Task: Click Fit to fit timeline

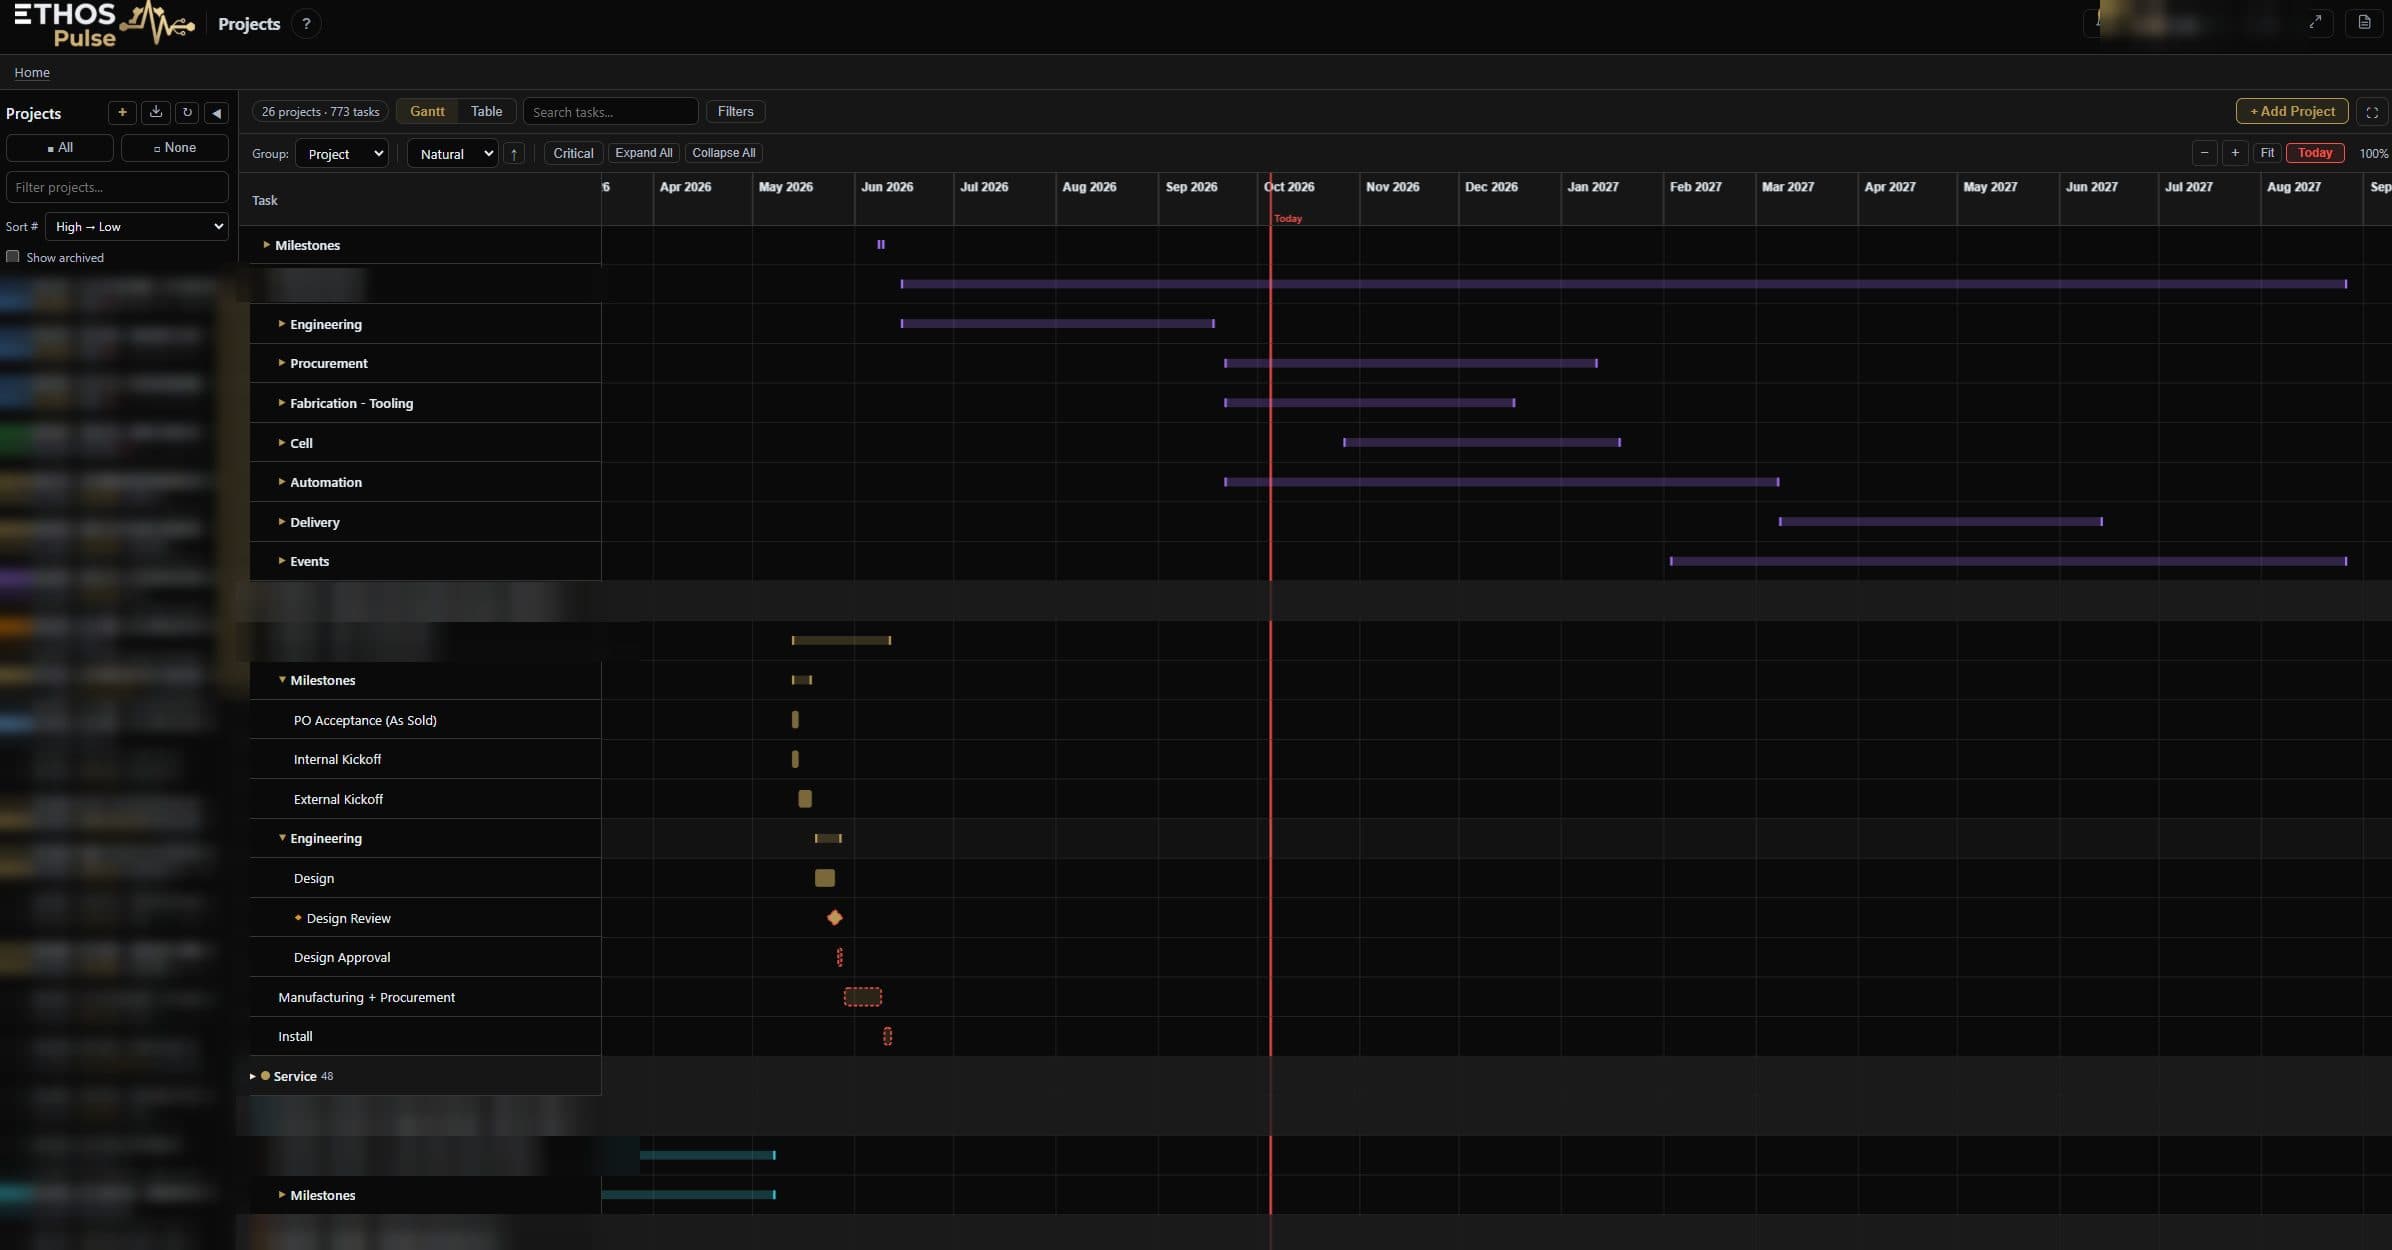Action: (2267, 153)
